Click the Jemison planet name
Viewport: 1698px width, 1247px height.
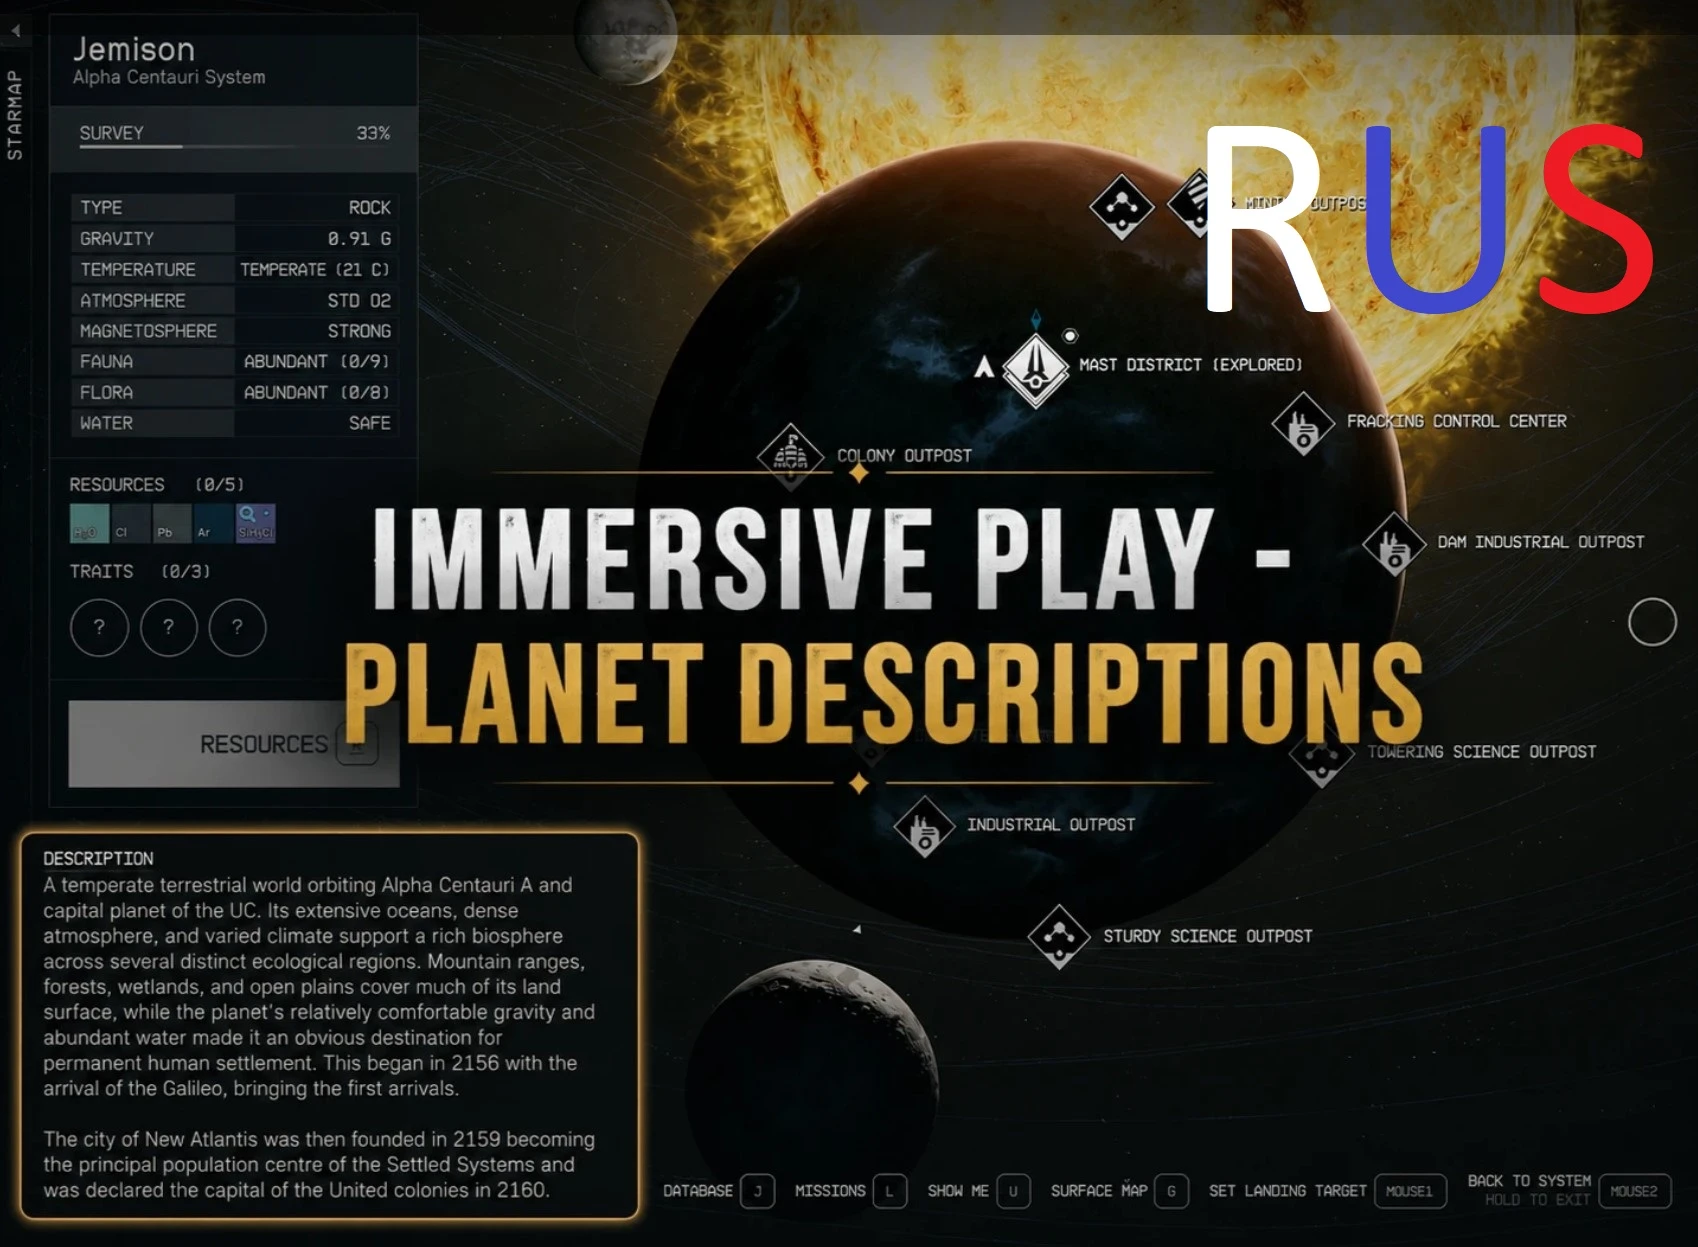tap(134, 49)
